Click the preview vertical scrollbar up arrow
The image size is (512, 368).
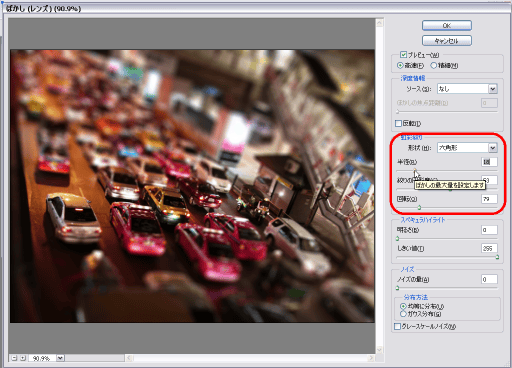pyautogui.click(x=379, y=23)
